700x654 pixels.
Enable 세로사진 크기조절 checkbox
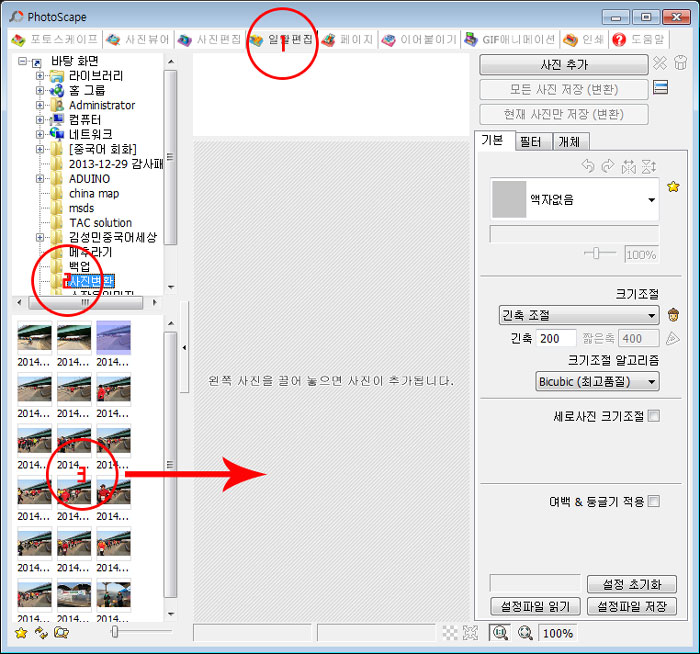(x=654, y=416)
